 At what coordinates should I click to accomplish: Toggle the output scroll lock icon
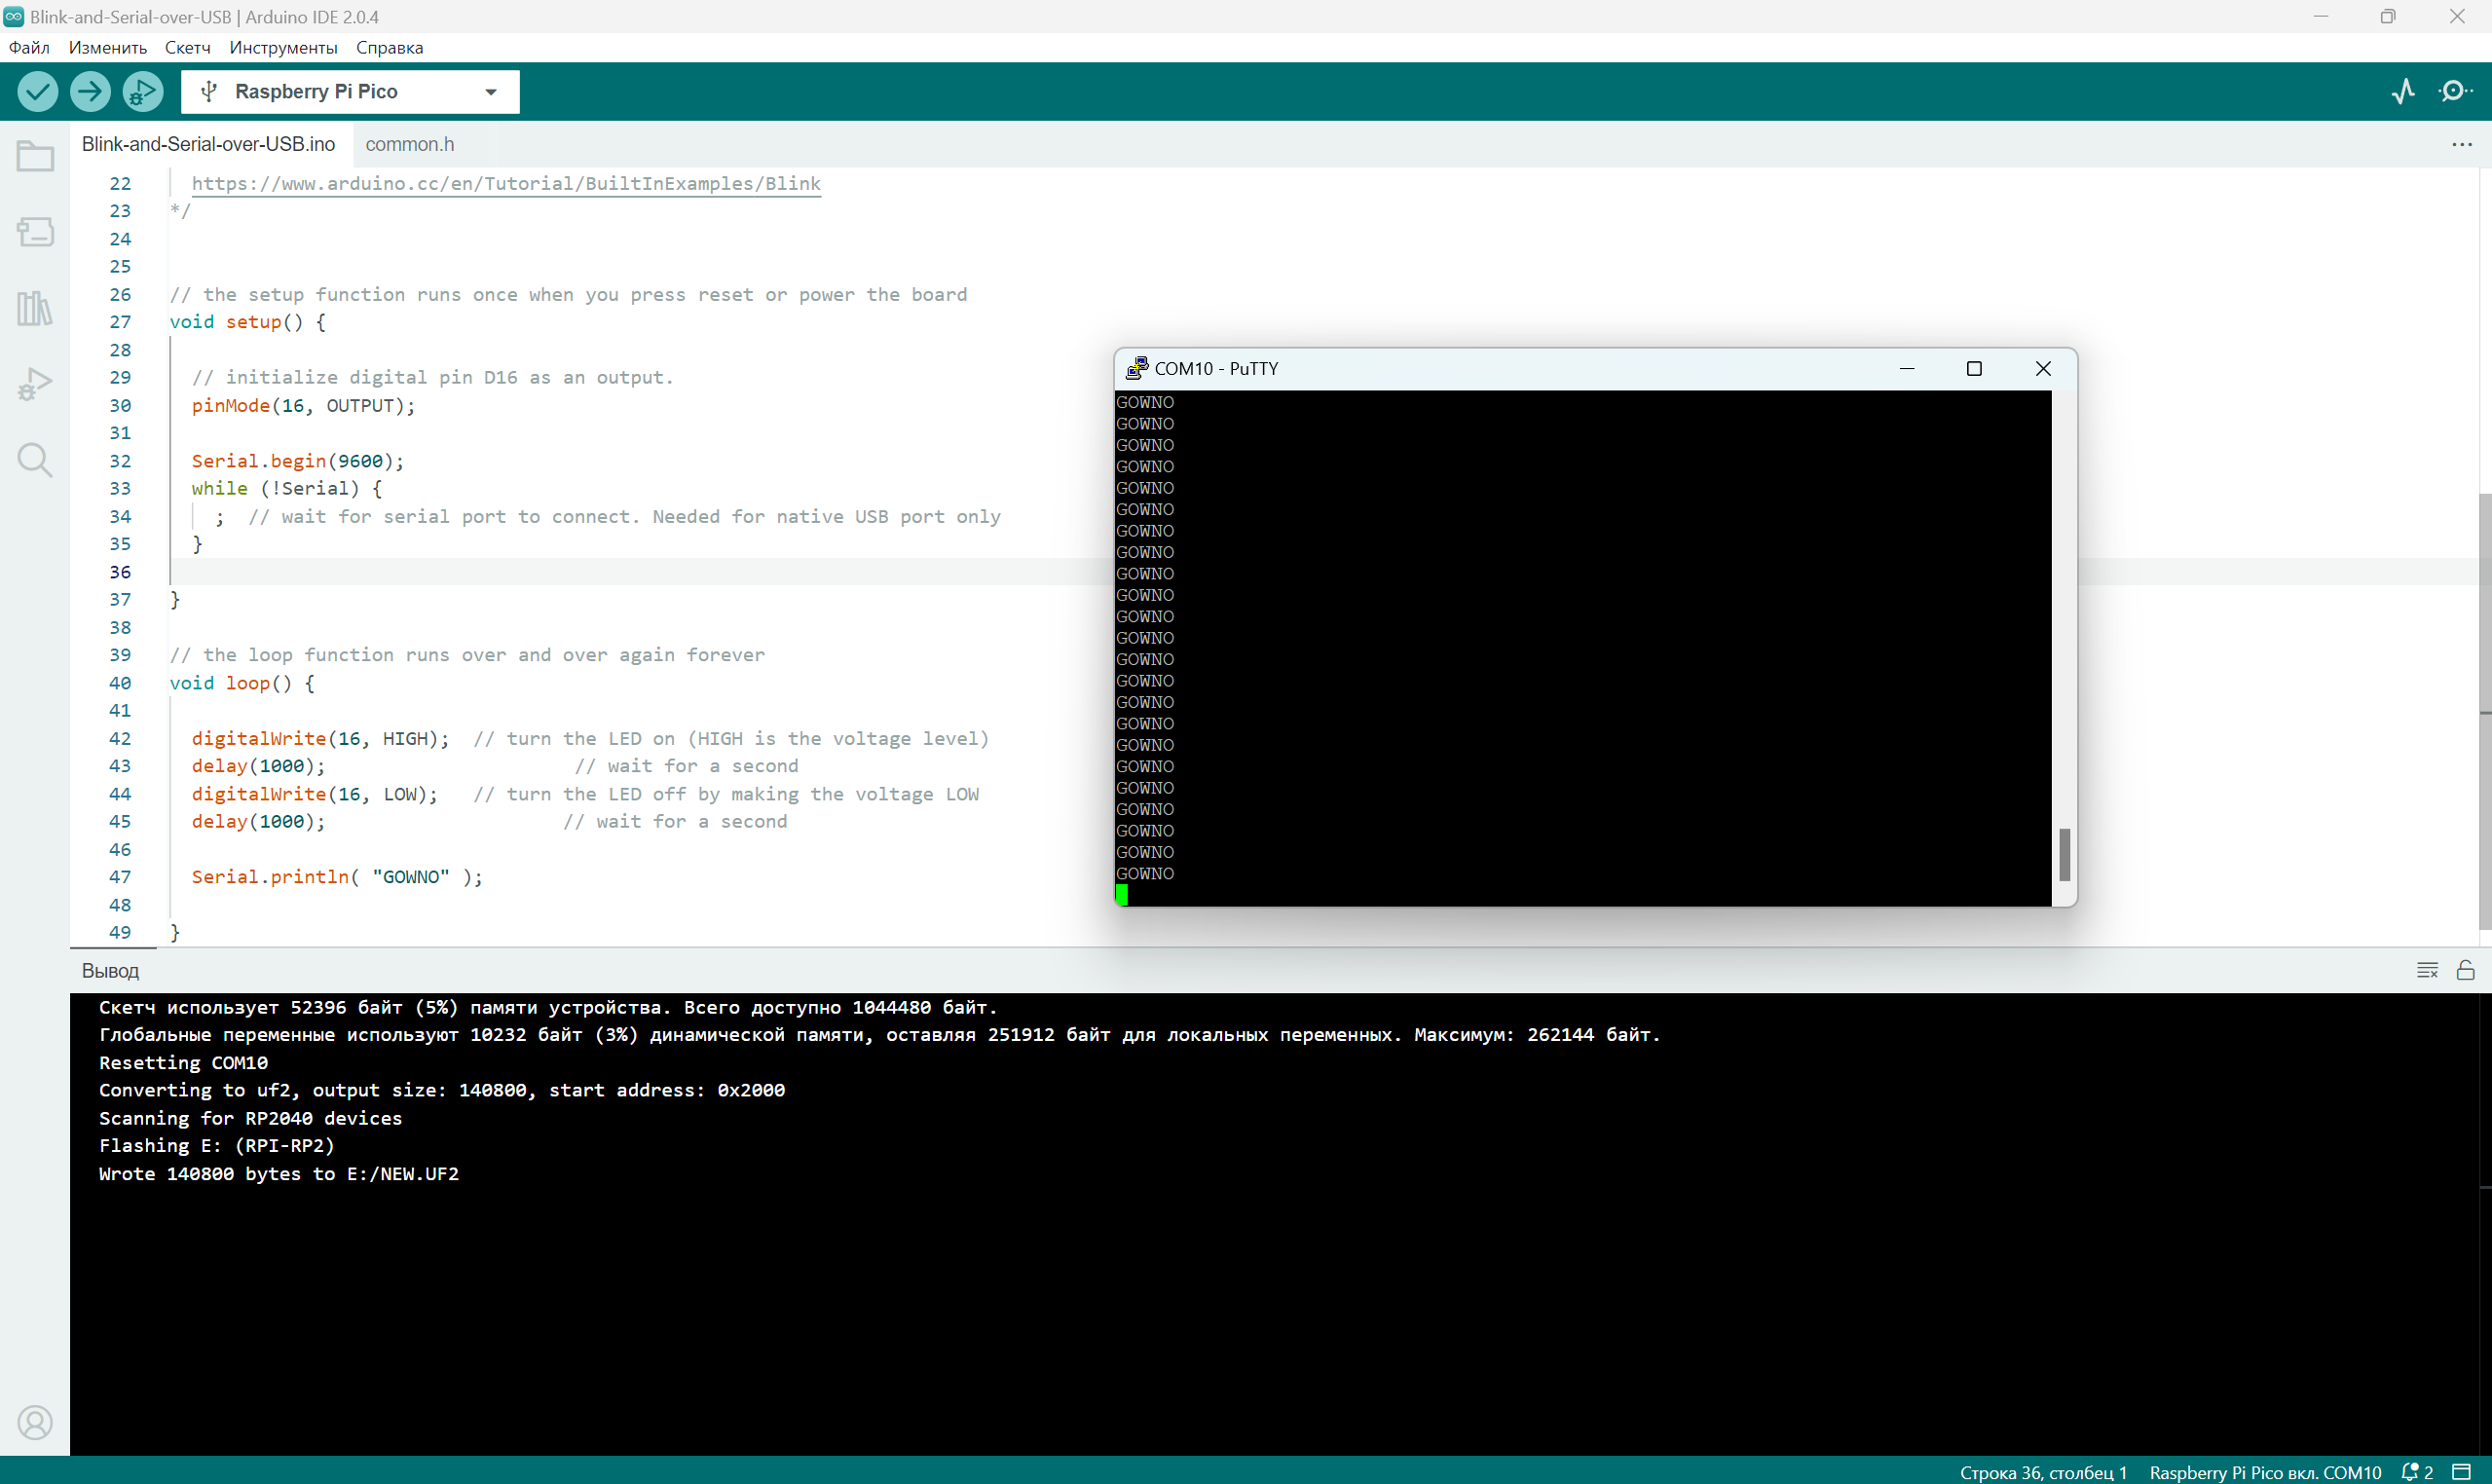pyautogui.click(x=2465, y=970)
